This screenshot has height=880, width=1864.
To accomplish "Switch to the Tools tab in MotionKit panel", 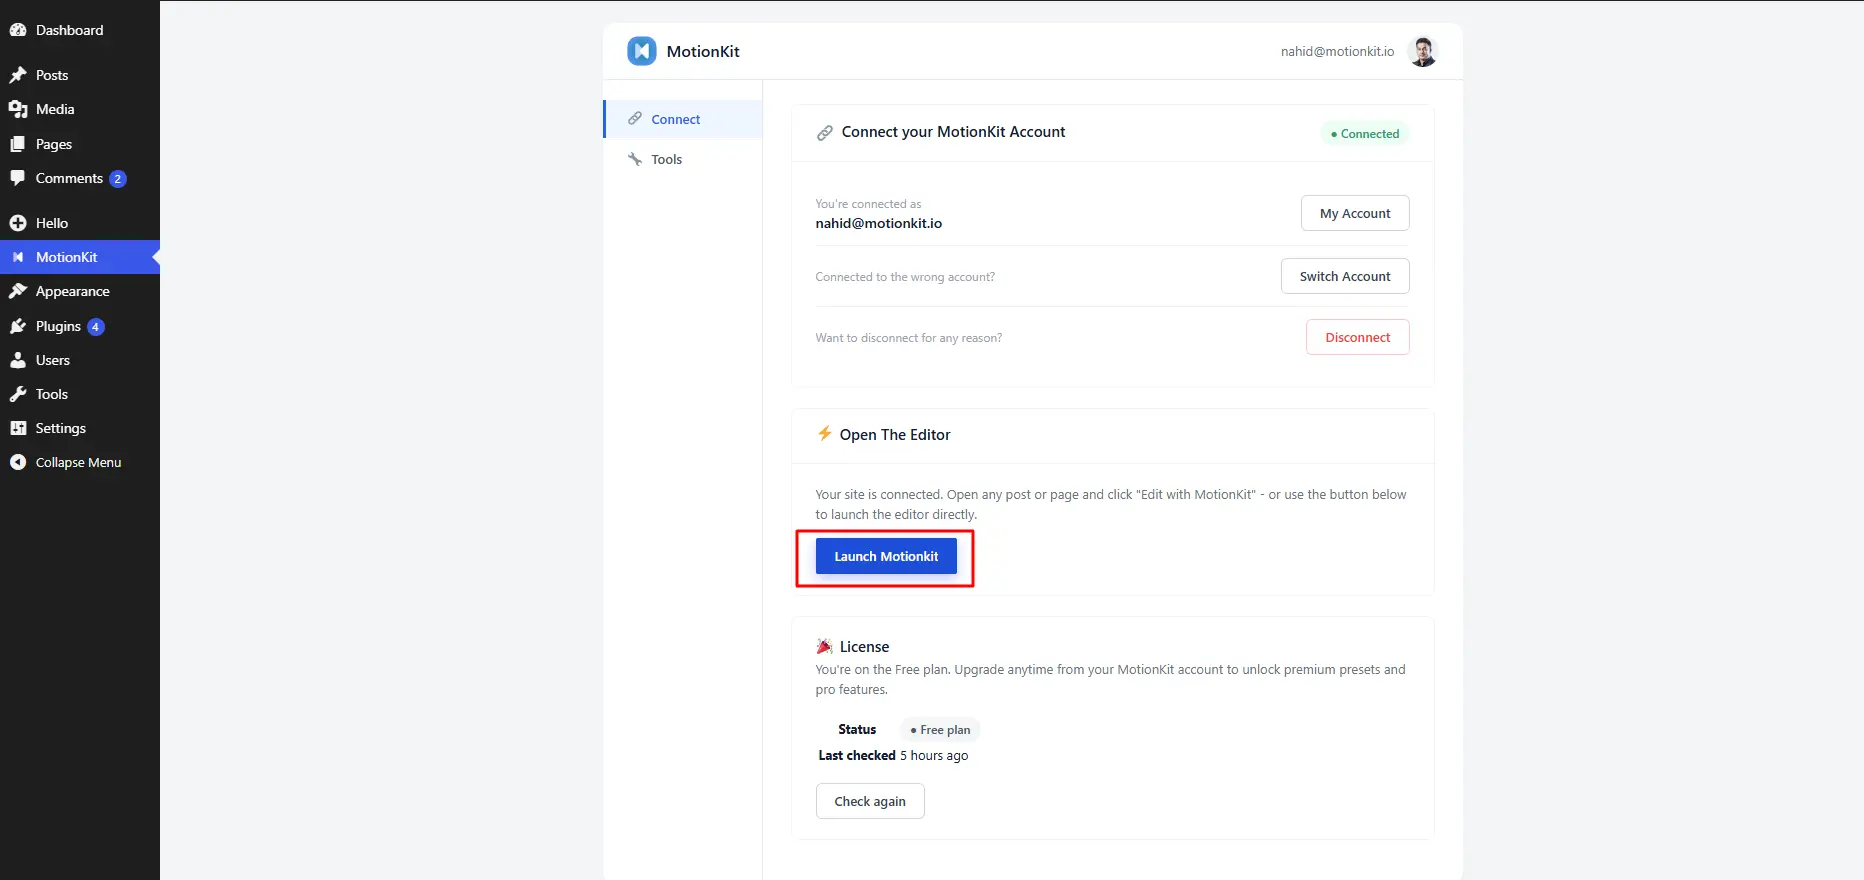I will [683, 159].
